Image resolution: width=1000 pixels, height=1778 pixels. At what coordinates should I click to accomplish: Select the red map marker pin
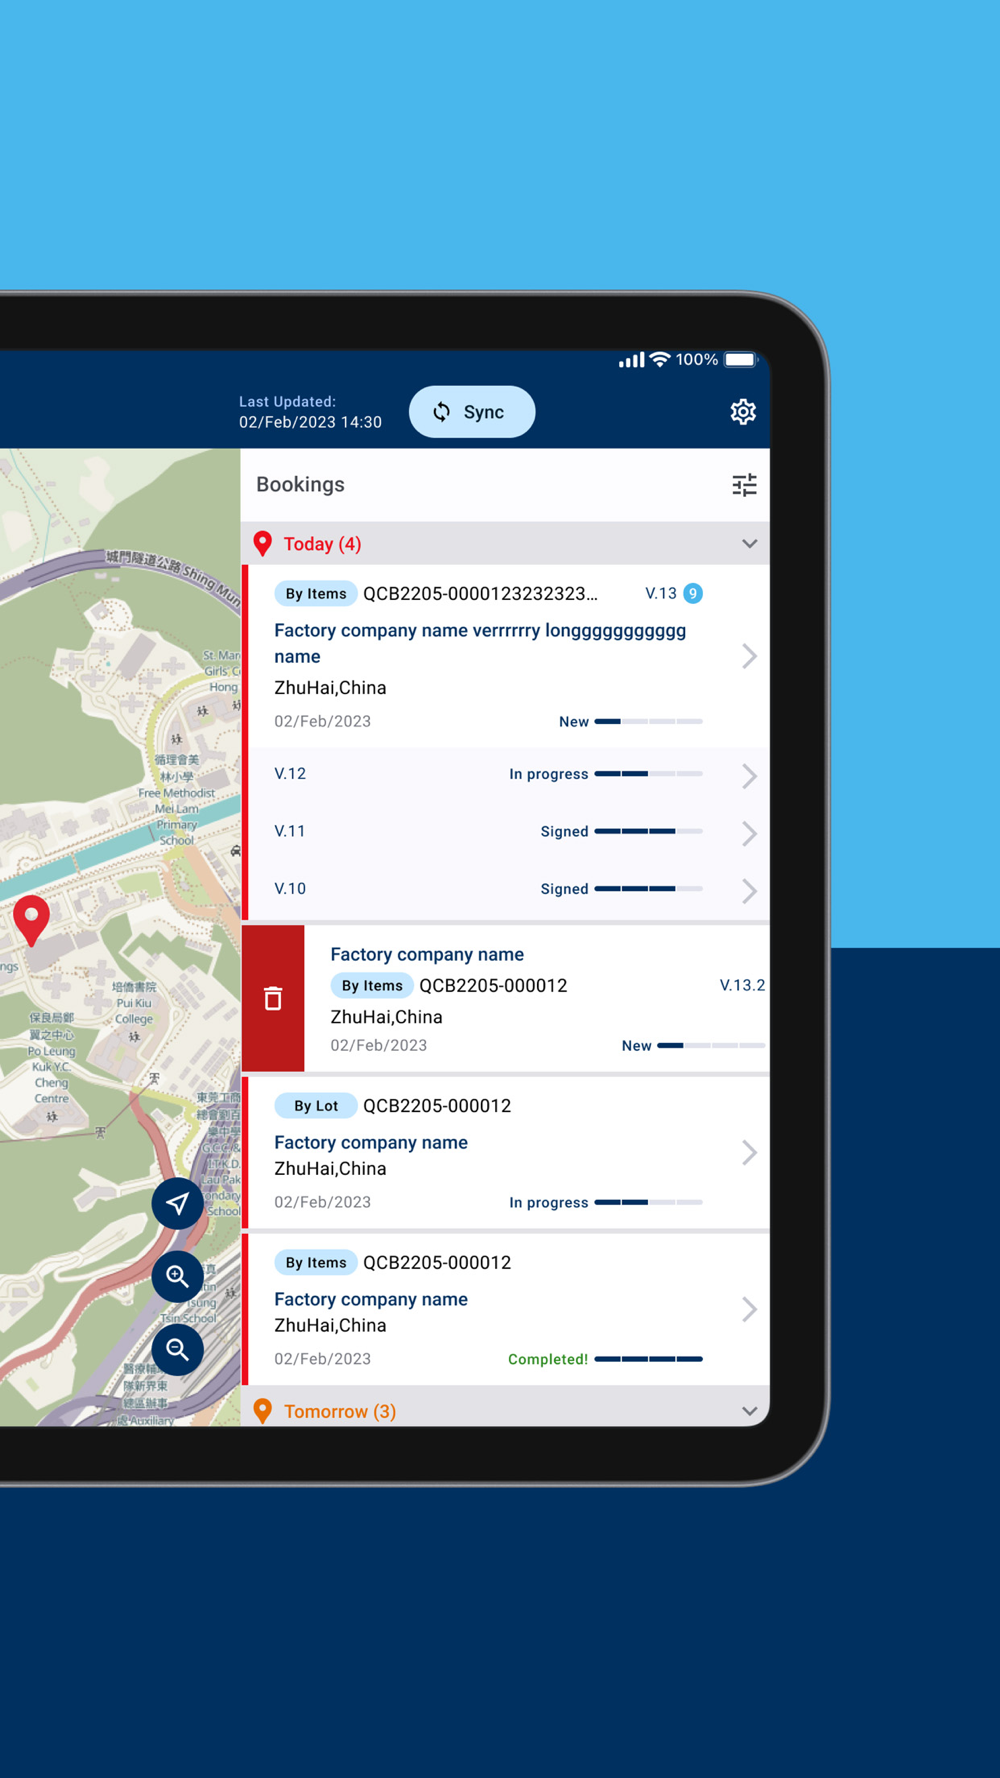point(32,920)
